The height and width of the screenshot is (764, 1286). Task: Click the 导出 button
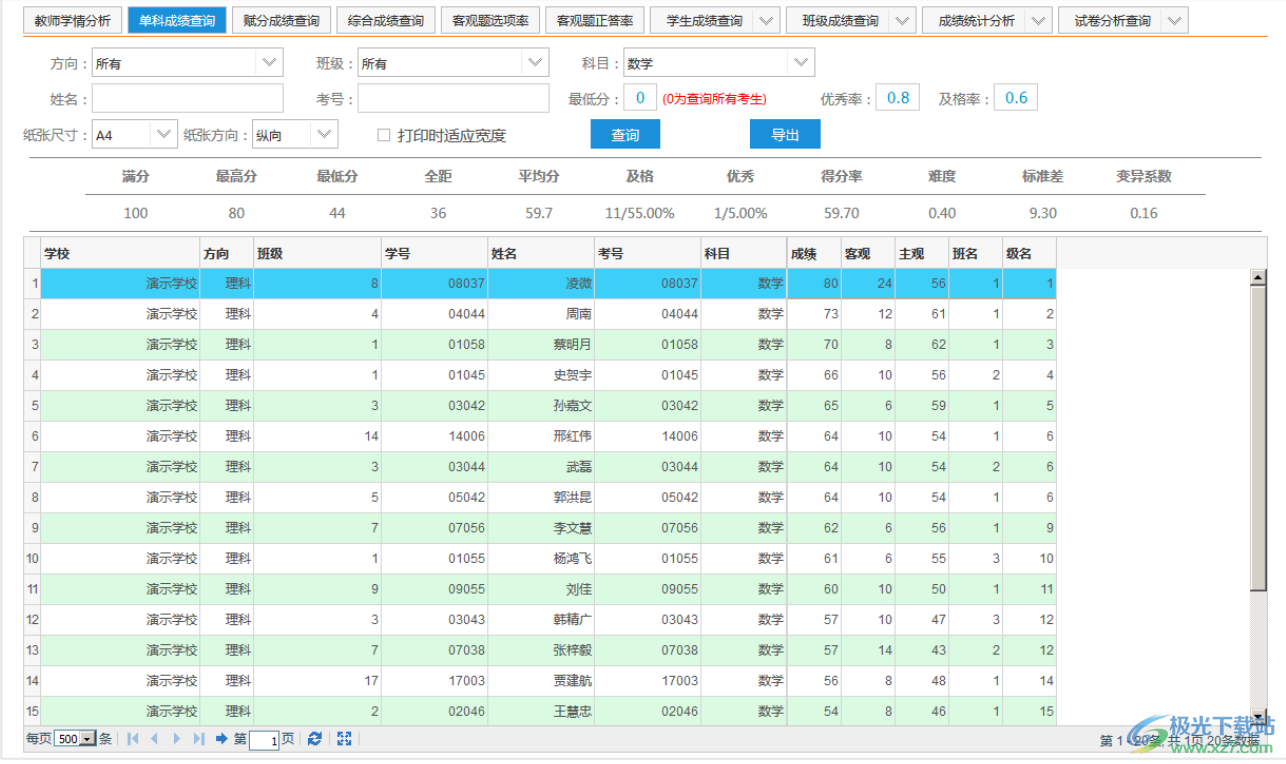point(785,135)
